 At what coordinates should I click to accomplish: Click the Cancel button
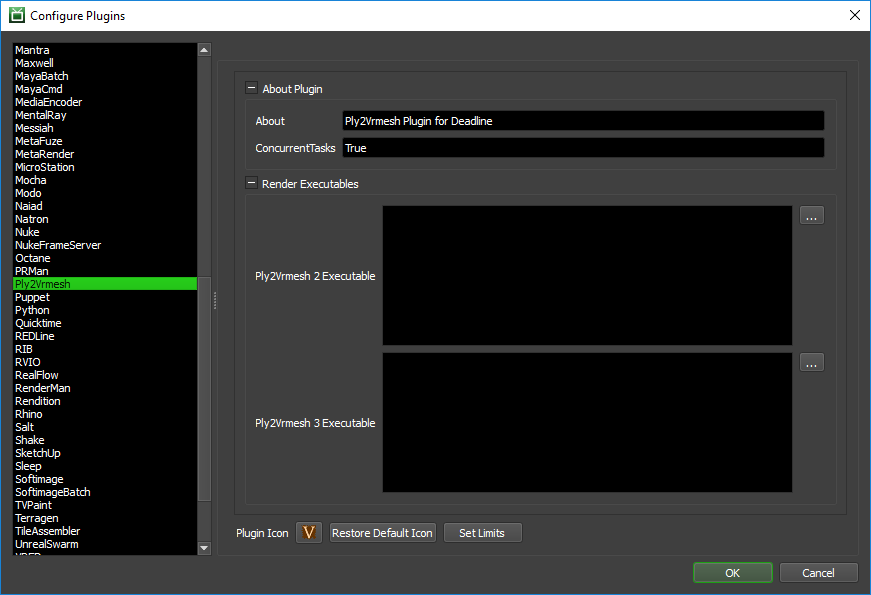tap(818, 573)
